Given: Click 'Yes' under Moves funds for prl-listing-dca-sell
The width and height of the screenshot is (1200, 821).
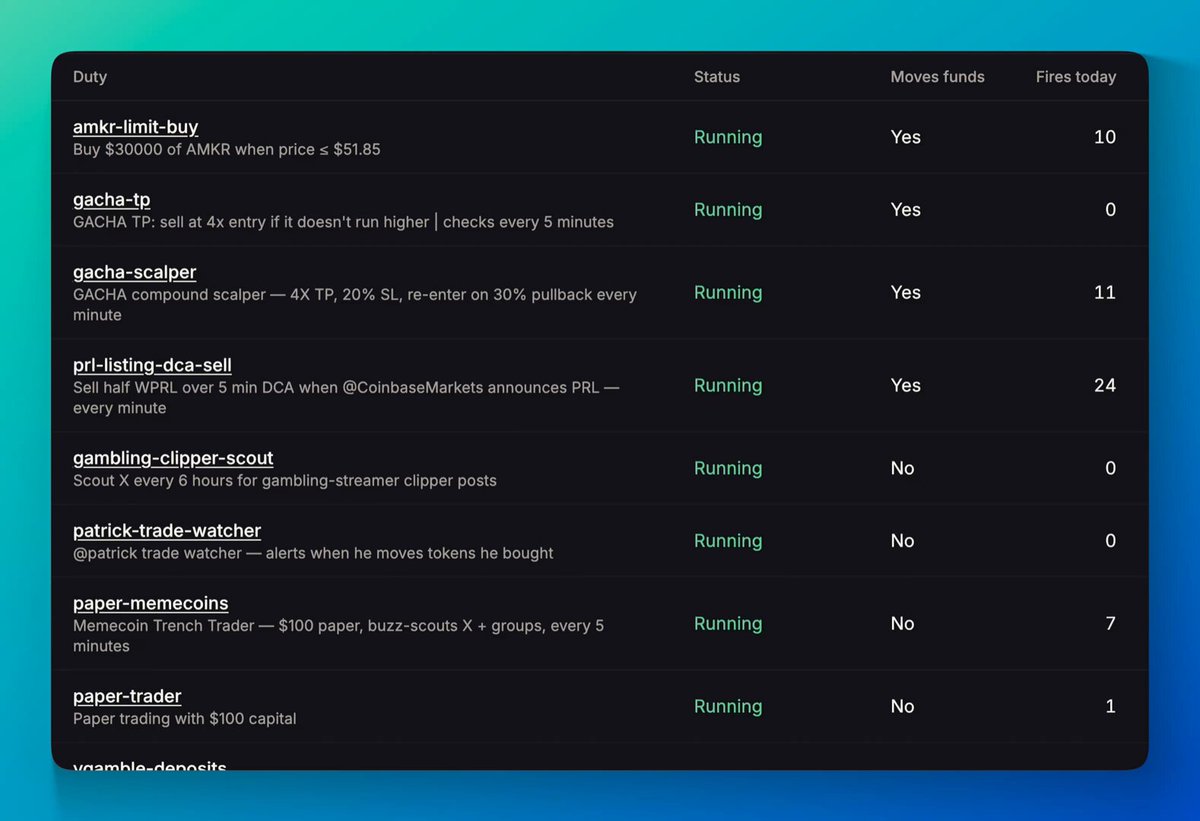Looking at the screenshot, I should coord(906,386).
